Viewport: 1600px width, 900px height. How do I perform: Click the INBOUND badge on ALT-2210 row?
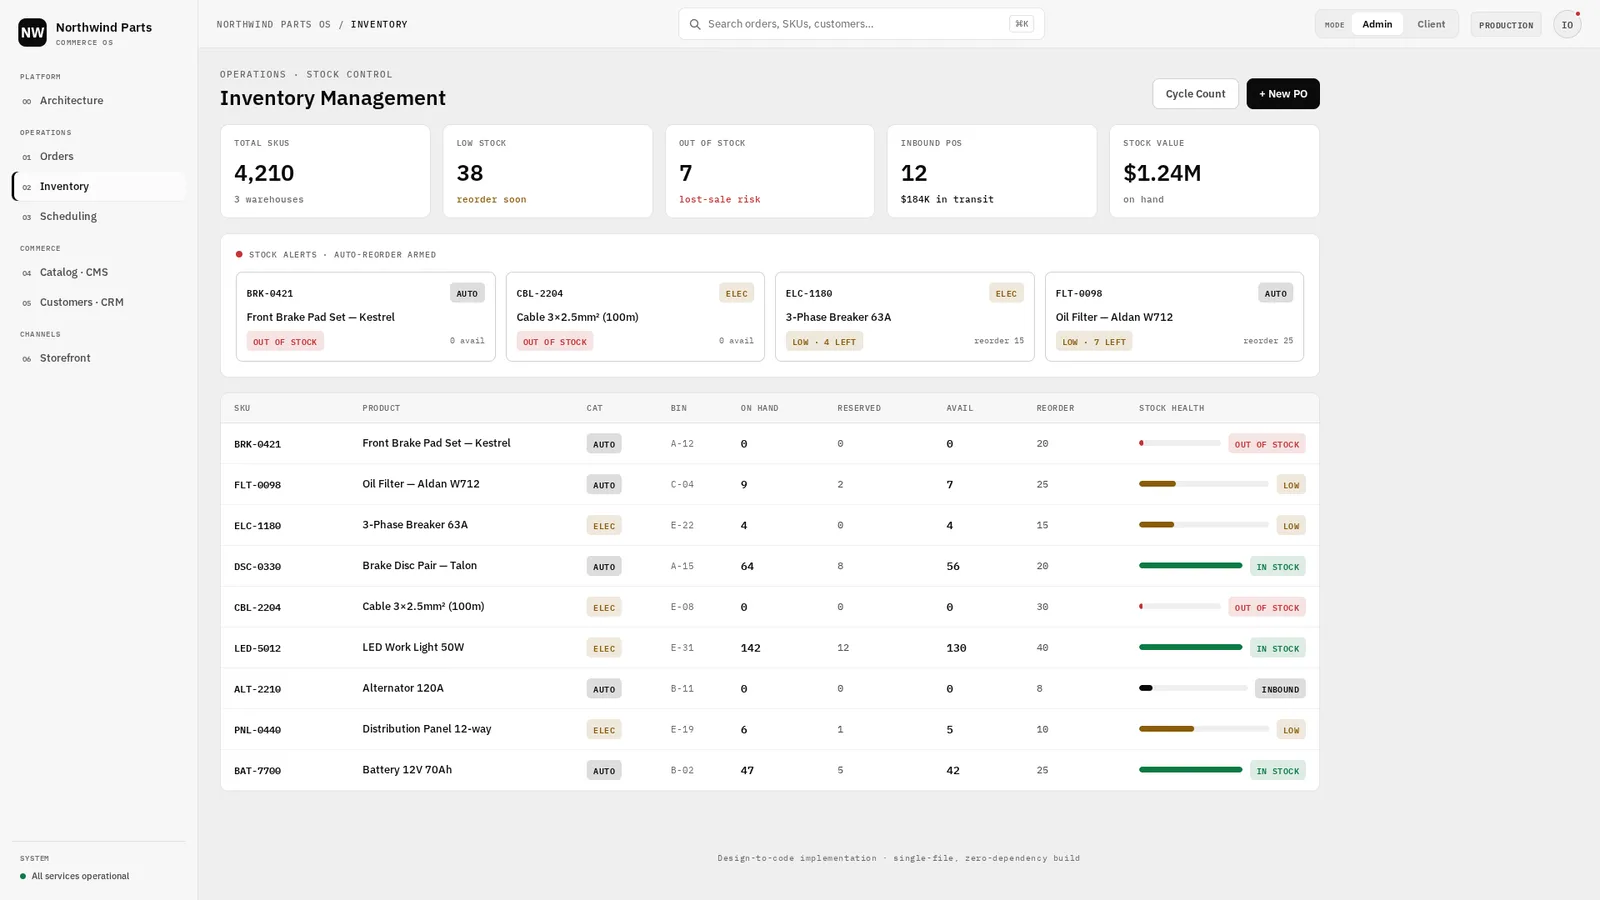click(1280, 689)
